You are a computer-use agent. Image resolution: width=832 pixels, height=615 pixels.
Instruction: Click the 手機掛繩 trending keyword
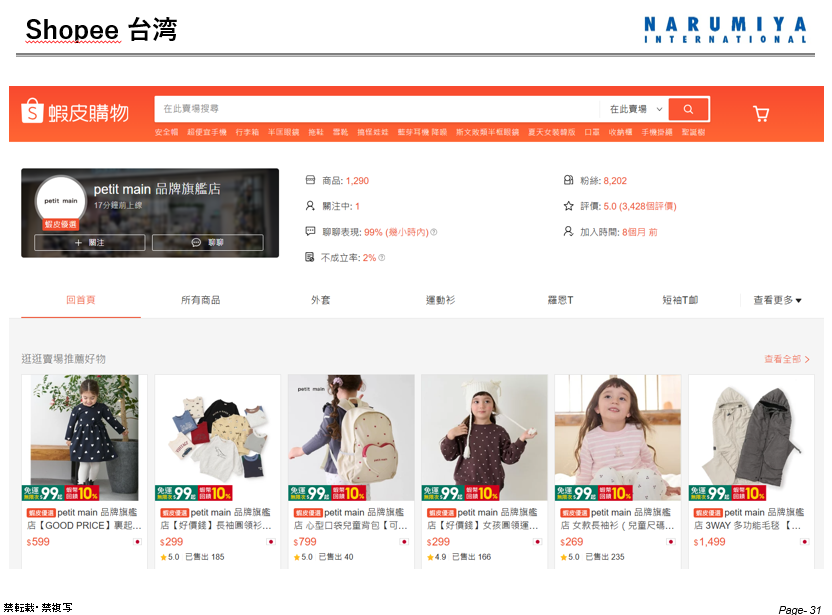[657, 132]
